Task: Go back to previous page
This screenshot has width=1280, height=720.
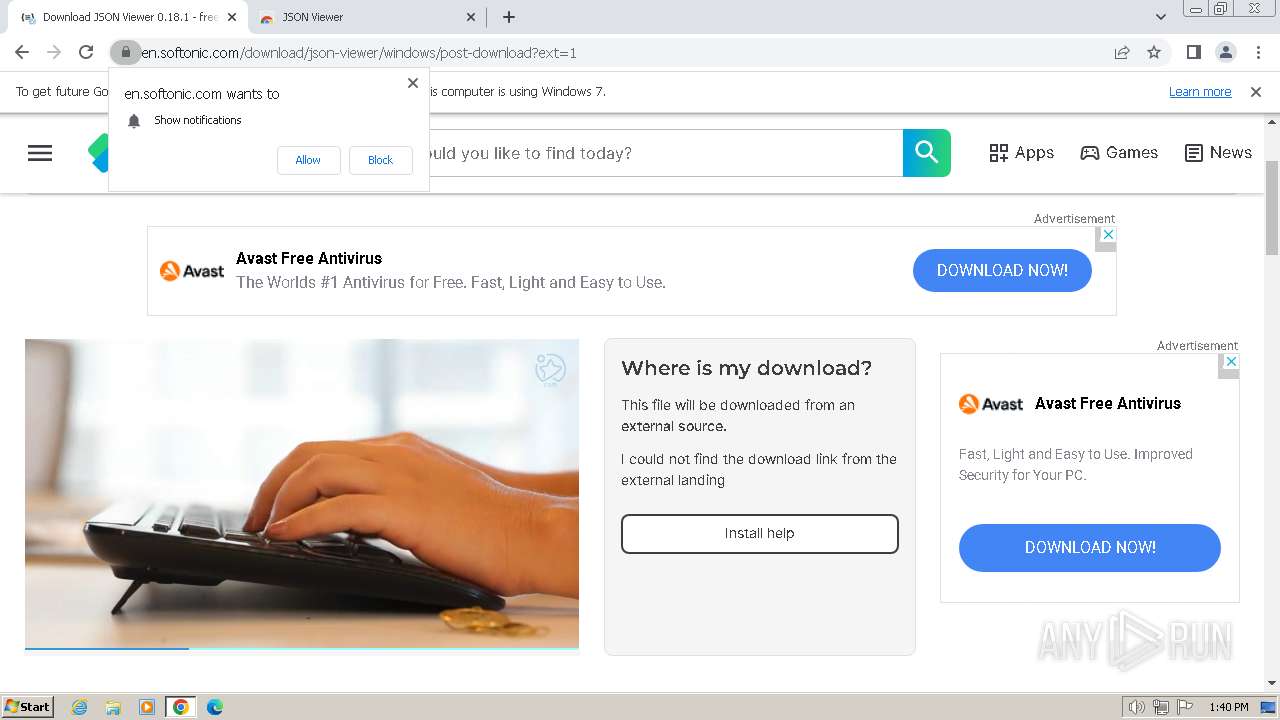Action: tap(22, 52)
